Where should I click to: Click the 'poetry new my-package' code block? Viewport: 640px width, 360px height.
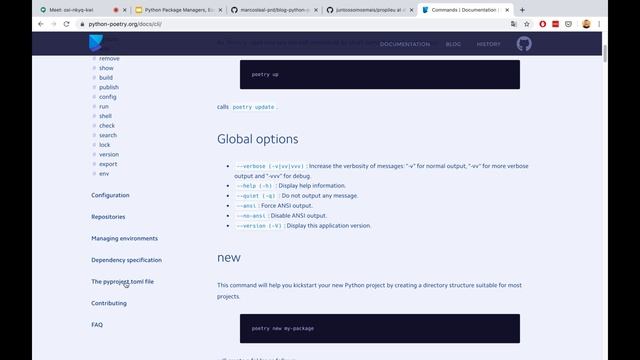point(380,329)
